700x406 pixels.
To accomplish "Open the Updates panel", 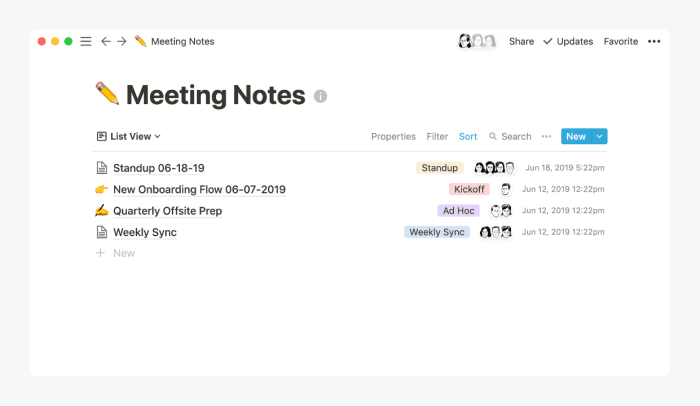I will pos(568,42).
